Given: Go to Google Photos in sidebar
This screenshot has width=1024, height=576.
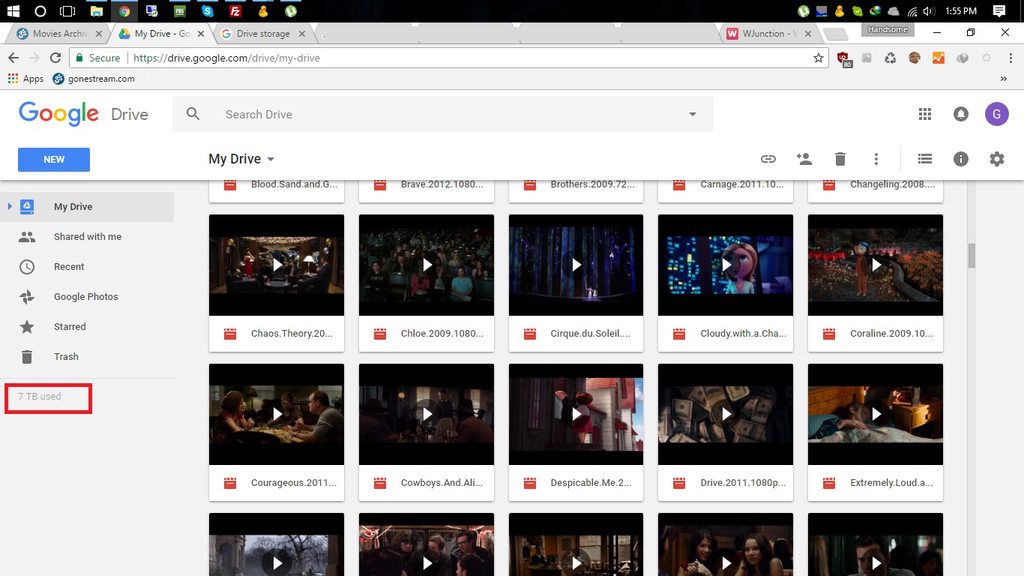Looking at the screenshot, I should [x=87, y=296].
